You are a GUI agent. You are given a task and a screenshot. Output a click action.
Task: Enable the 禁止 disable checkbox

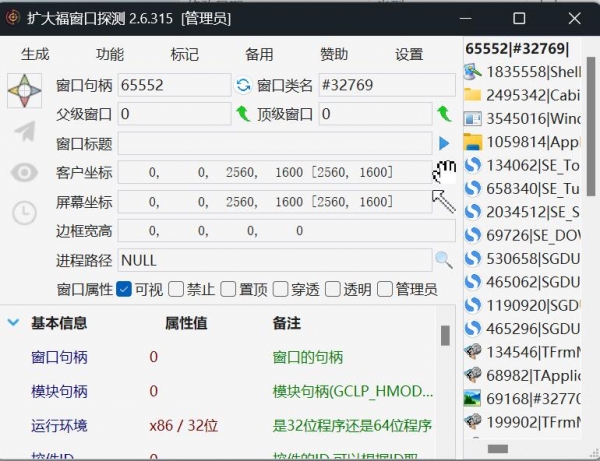(x=176, y=289)
